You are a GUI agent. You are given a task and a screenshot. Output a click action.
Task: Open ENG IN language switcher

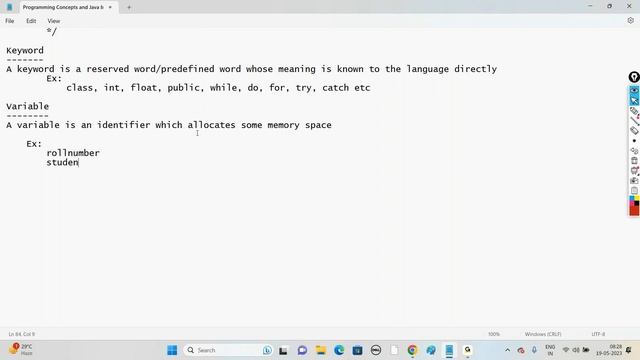pyautogui.click(x=550, y=350)
